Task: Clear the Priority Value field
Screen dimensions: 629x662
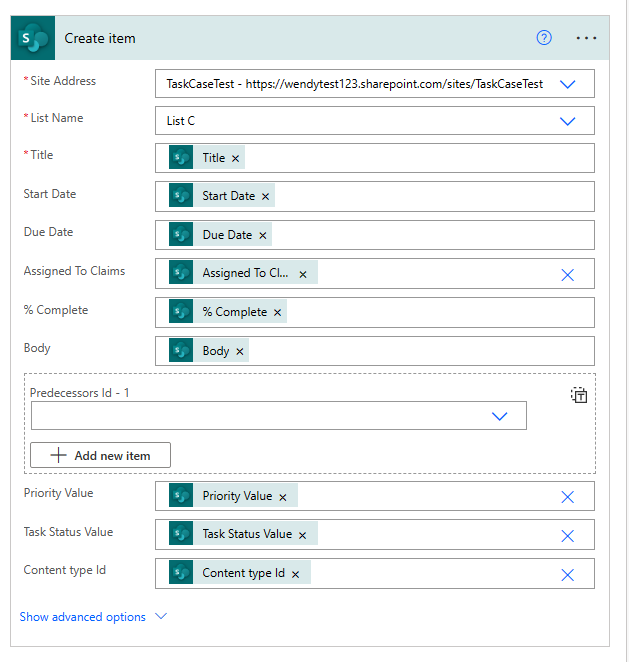Action: coord(567,497)
